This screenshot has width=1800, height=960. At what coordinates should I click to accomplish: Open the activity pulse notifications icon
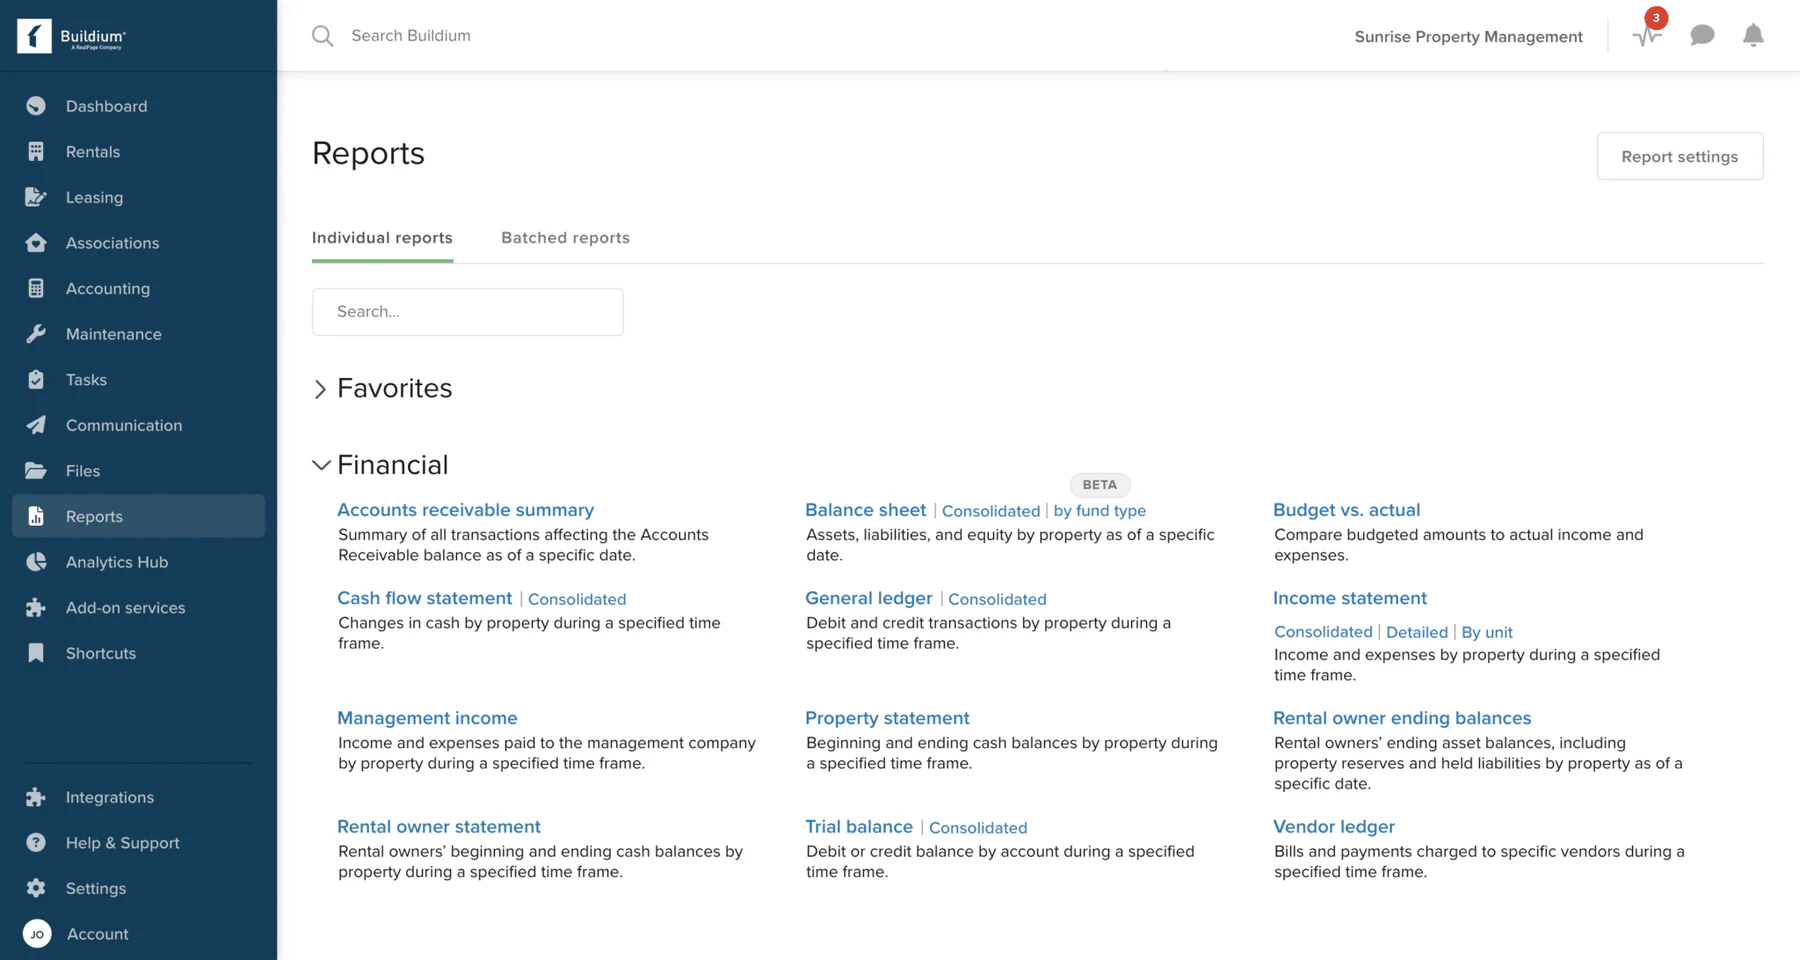tap(1646, 36)
